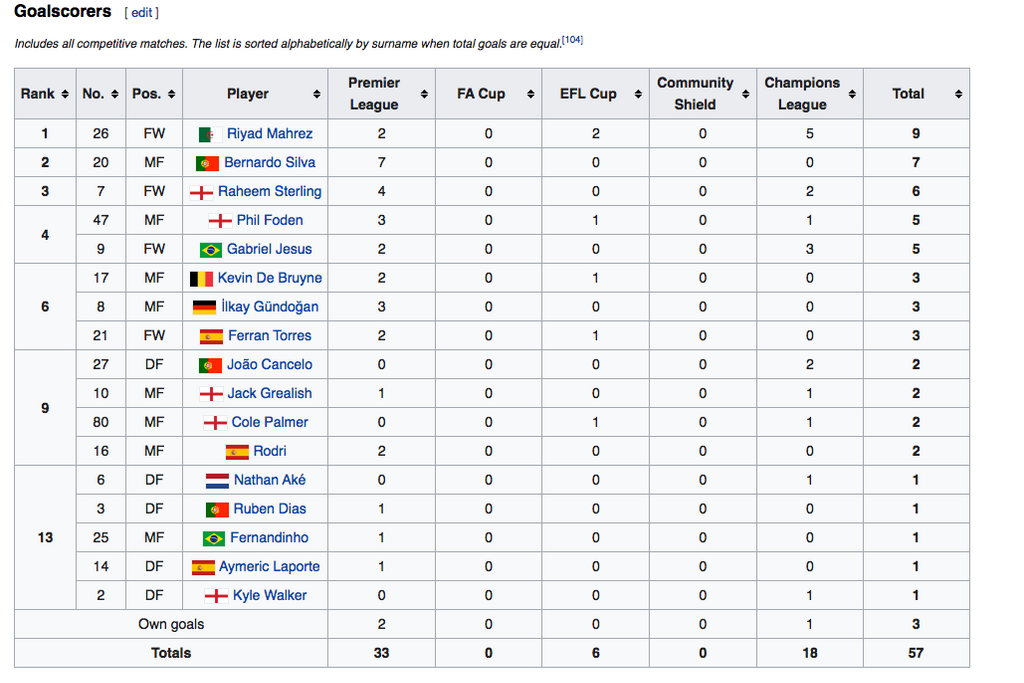Open İlkay Gündoğan player page

tap(270, 306)
